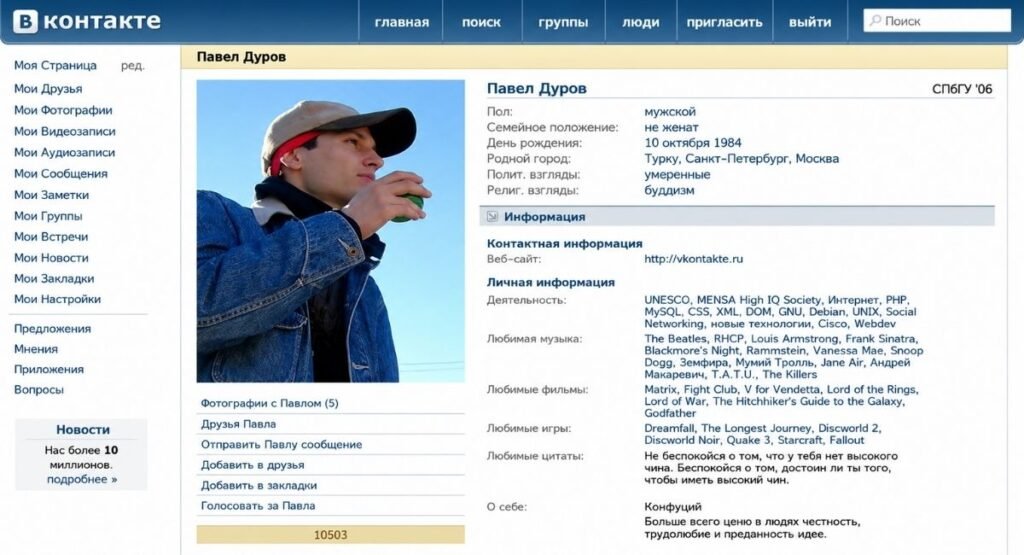Click Pavel Durov's profile photo
1024x555 pixels.
click(x=330, y=231)
